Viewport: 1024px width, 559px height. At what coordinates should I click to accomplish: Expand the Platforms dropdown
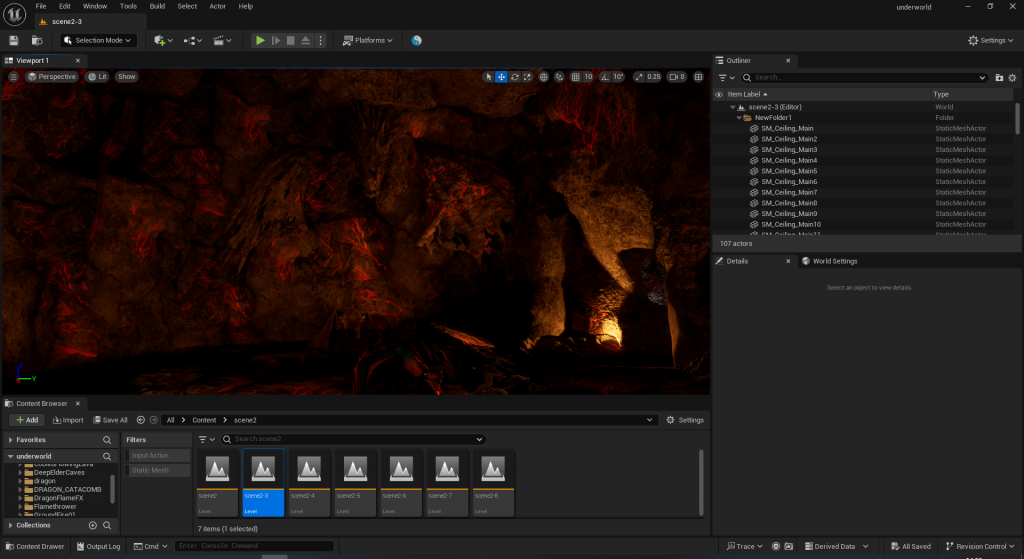coord(368,40)
